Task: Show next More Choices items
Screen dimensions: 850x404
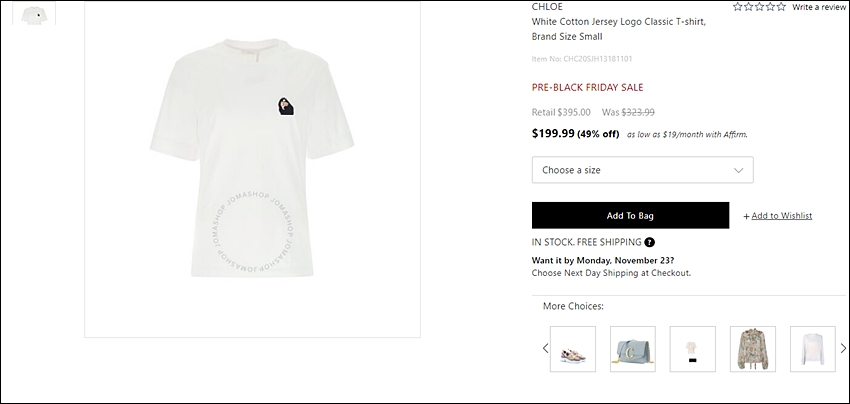Action: click(x=843, y=349)
